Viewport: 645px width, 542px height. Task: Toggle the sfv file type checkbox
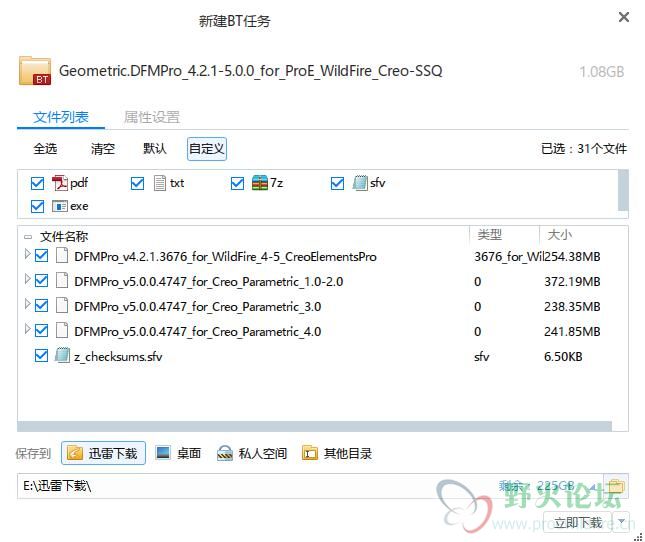click(x=337, y=183)
